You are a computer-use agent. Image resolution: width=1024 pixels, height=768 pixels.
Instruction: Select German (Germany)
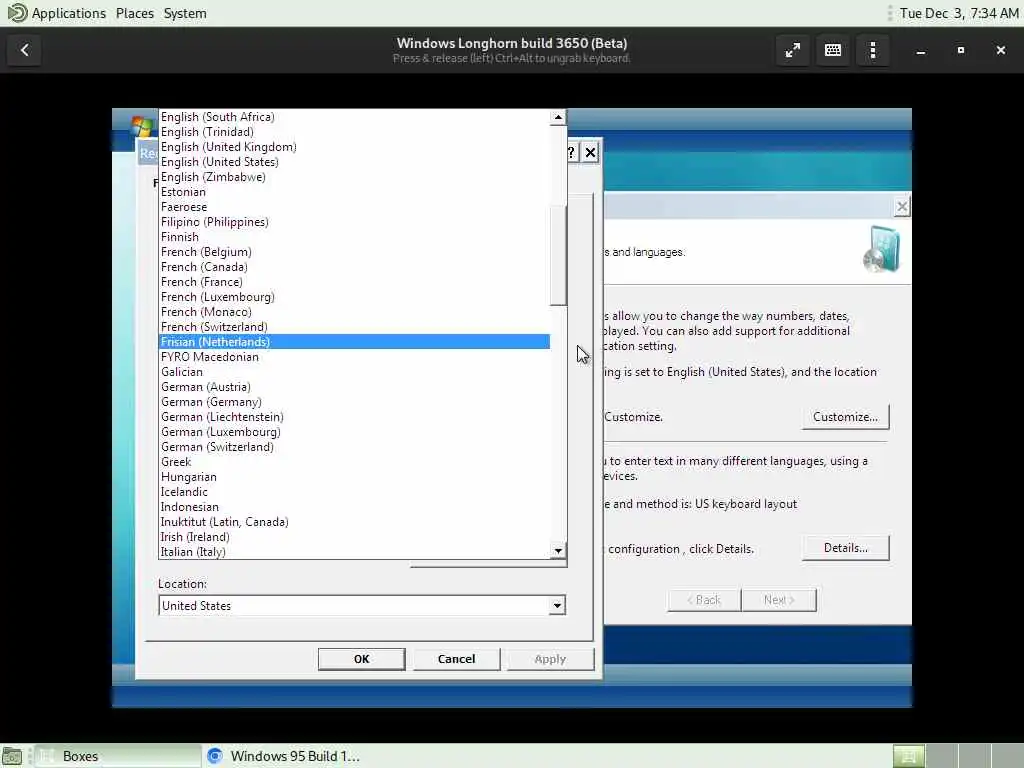point(355,402)
